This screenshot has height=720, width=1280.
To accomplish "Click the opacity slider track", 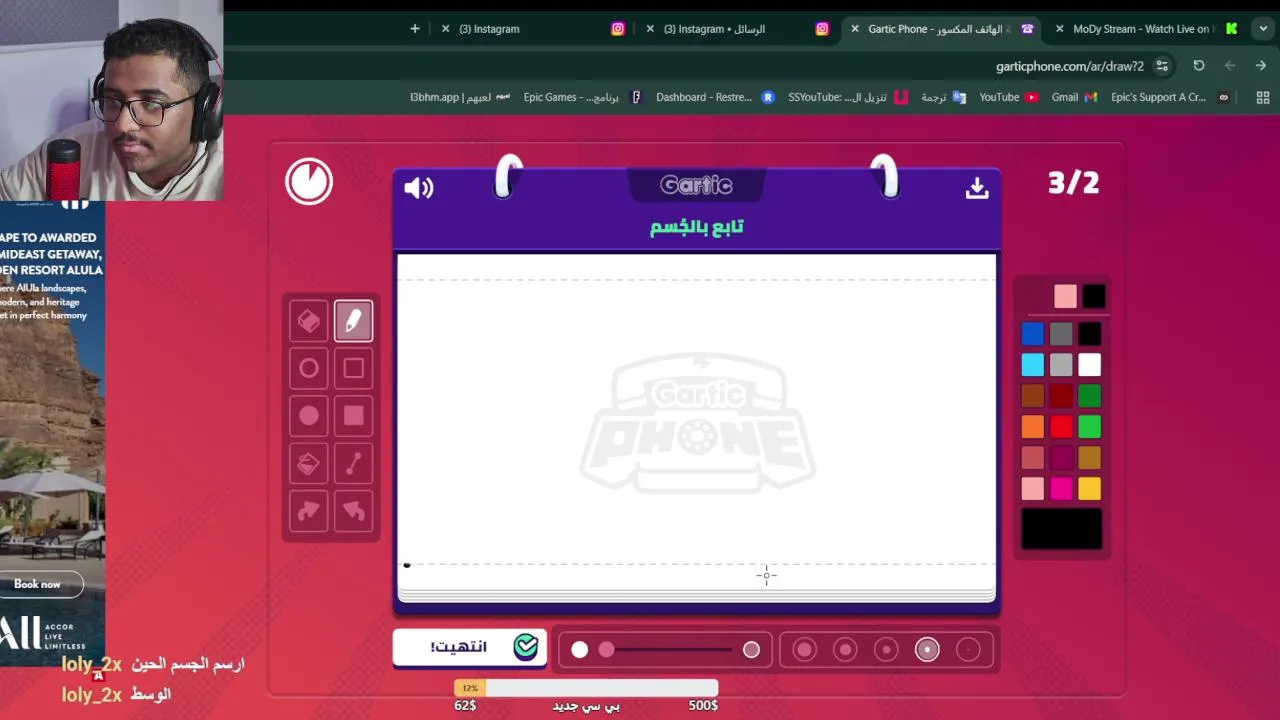I will coord(666,650).
